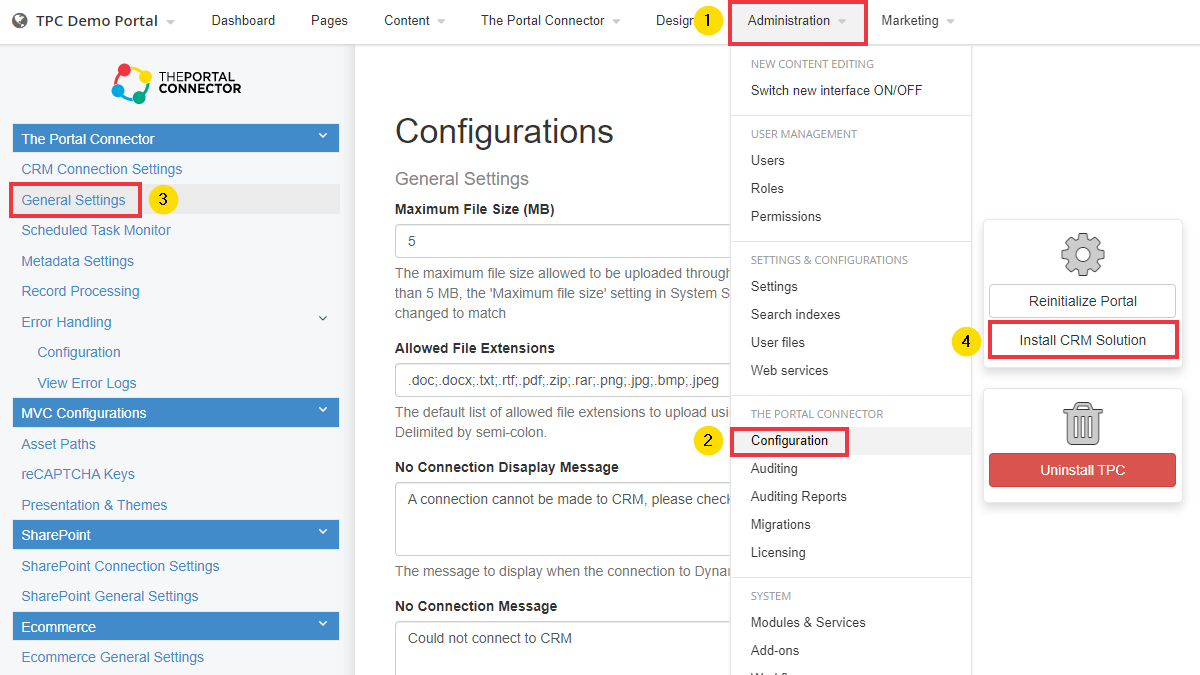This screenshot has width=1200, height=675.
Task: Select Modules & Services menu entry
Action: [x=808, y=622]
